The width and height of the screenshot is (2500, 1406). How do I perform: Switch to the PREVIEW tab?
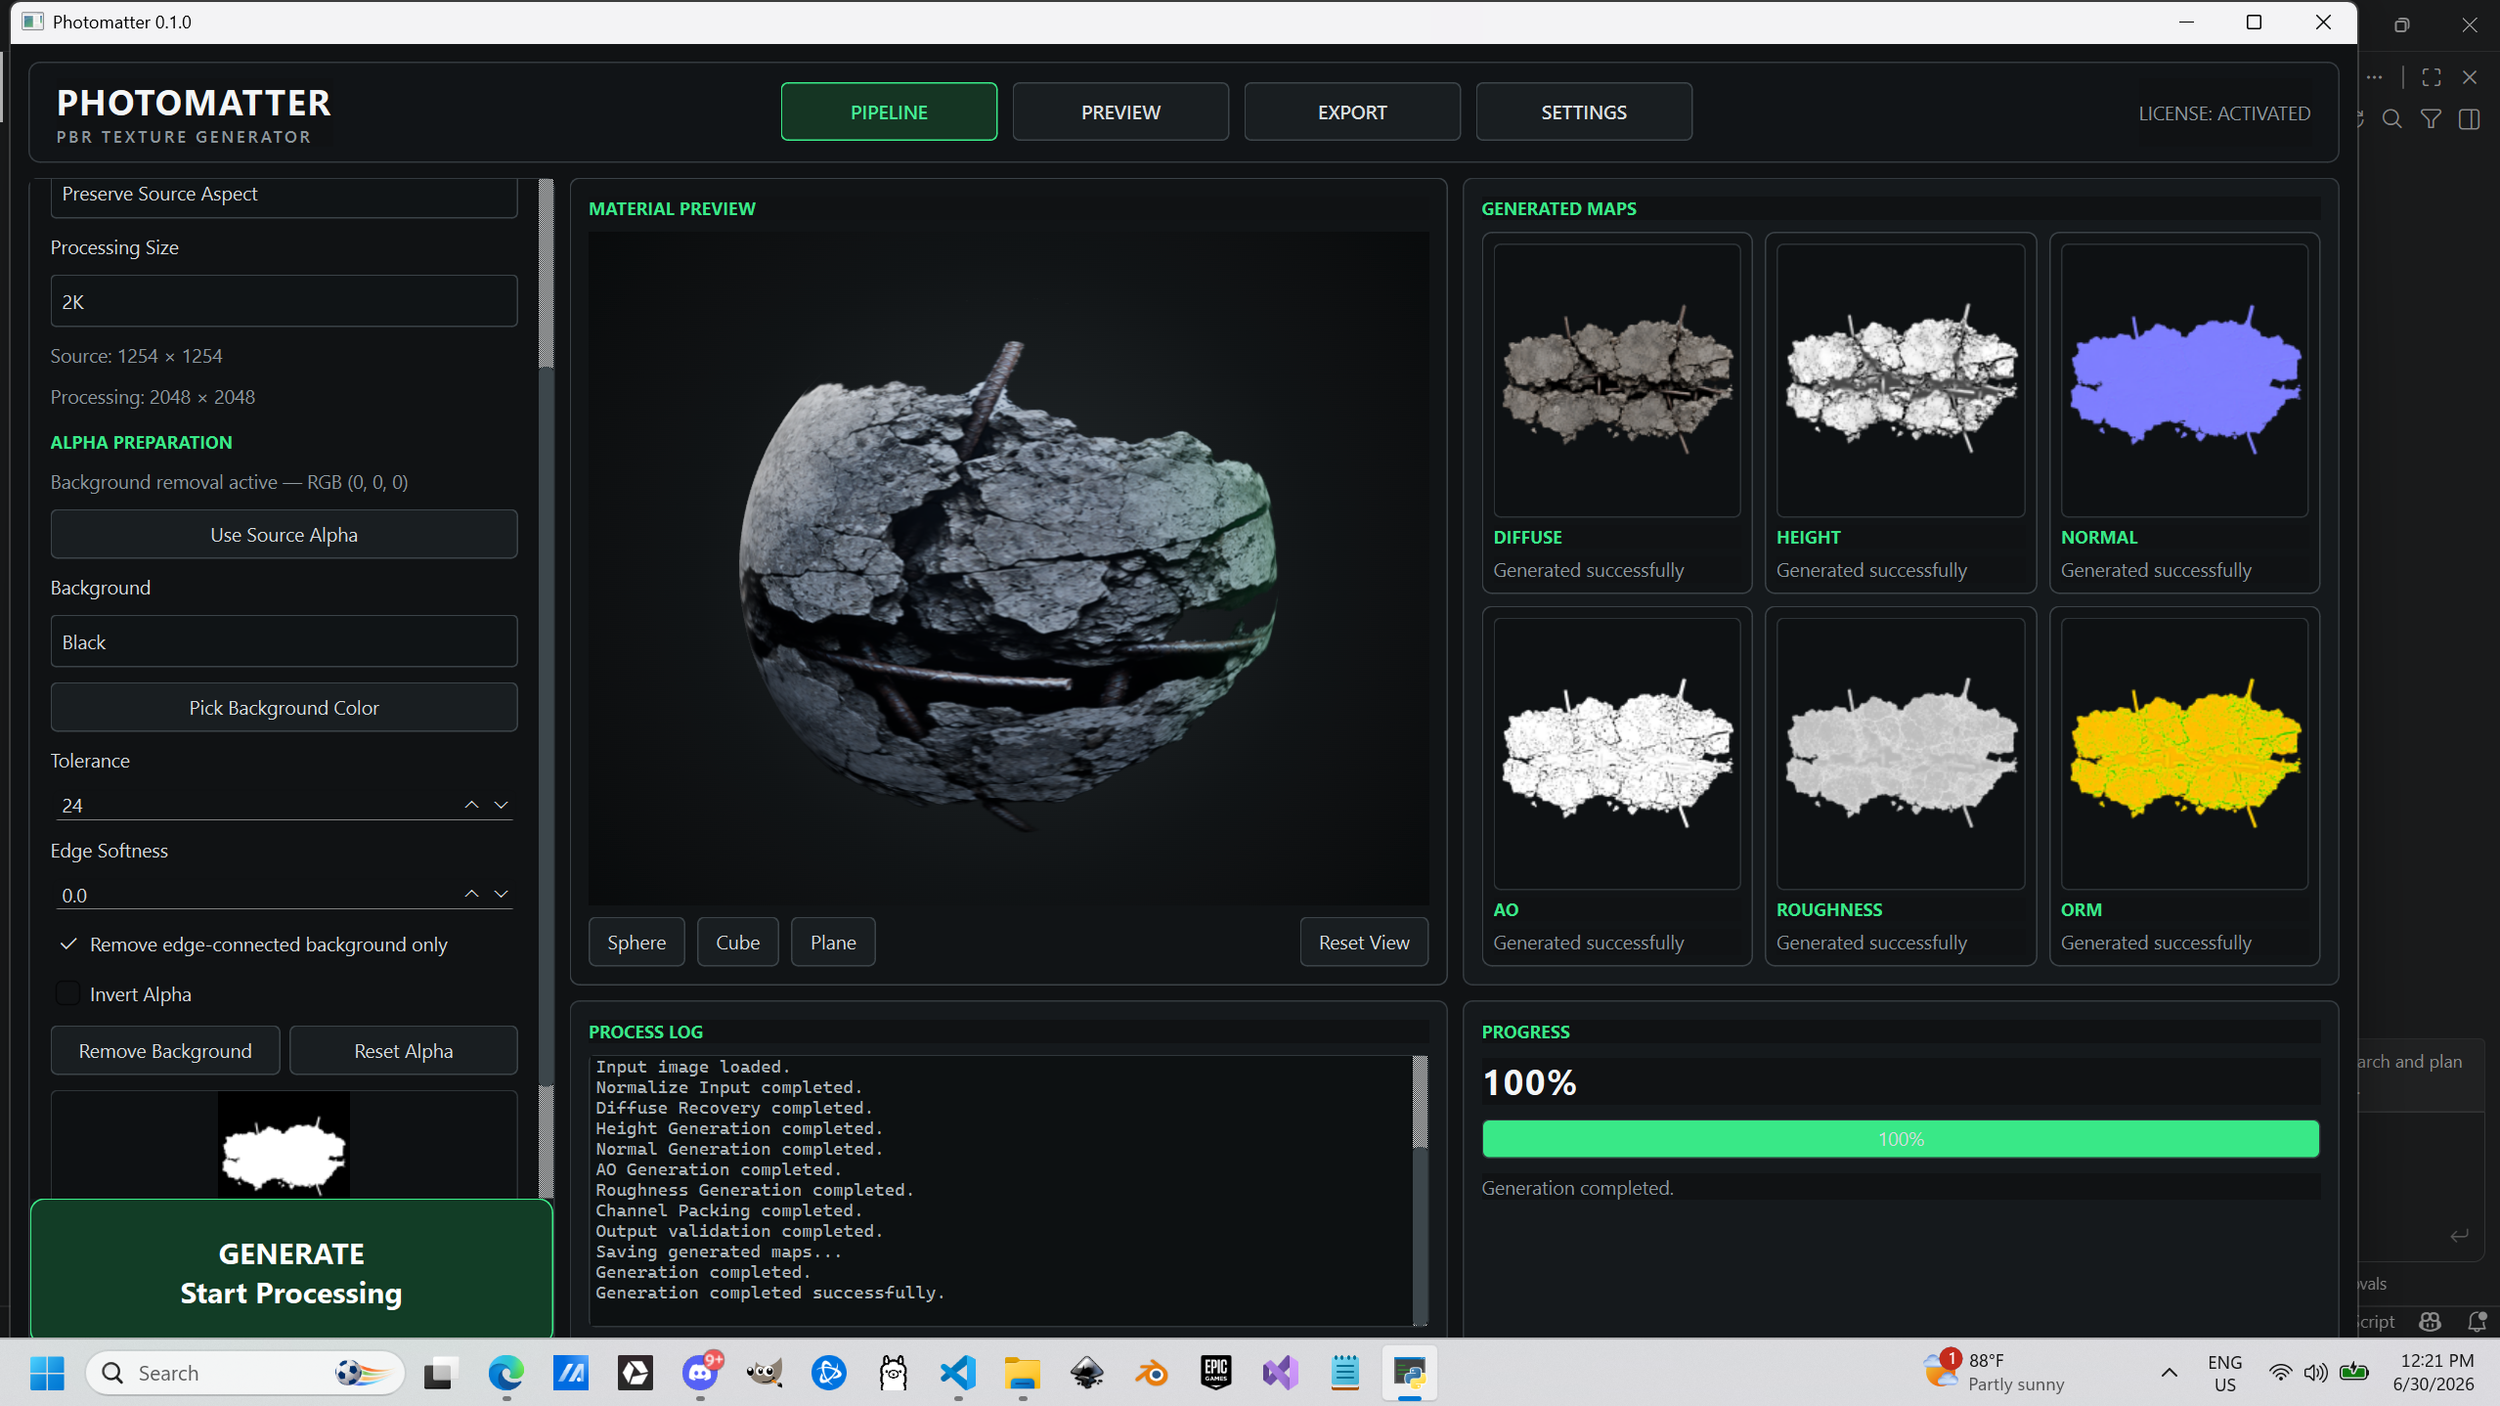click(1120, 112)
